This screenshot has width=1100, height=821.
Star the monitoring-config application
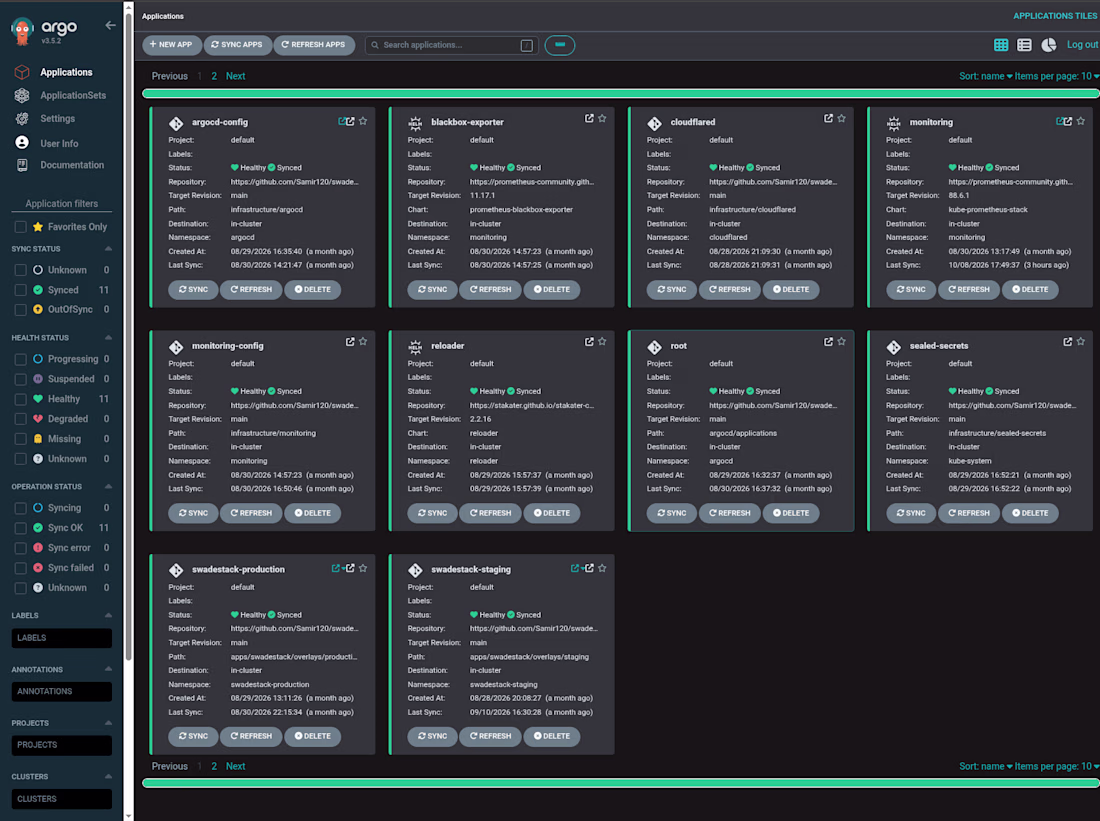click(363, 342)
